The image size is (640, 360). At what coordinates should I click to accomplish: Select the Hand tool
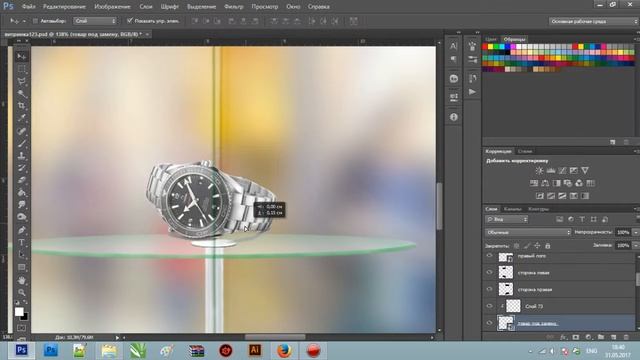[x=22, y=280]
